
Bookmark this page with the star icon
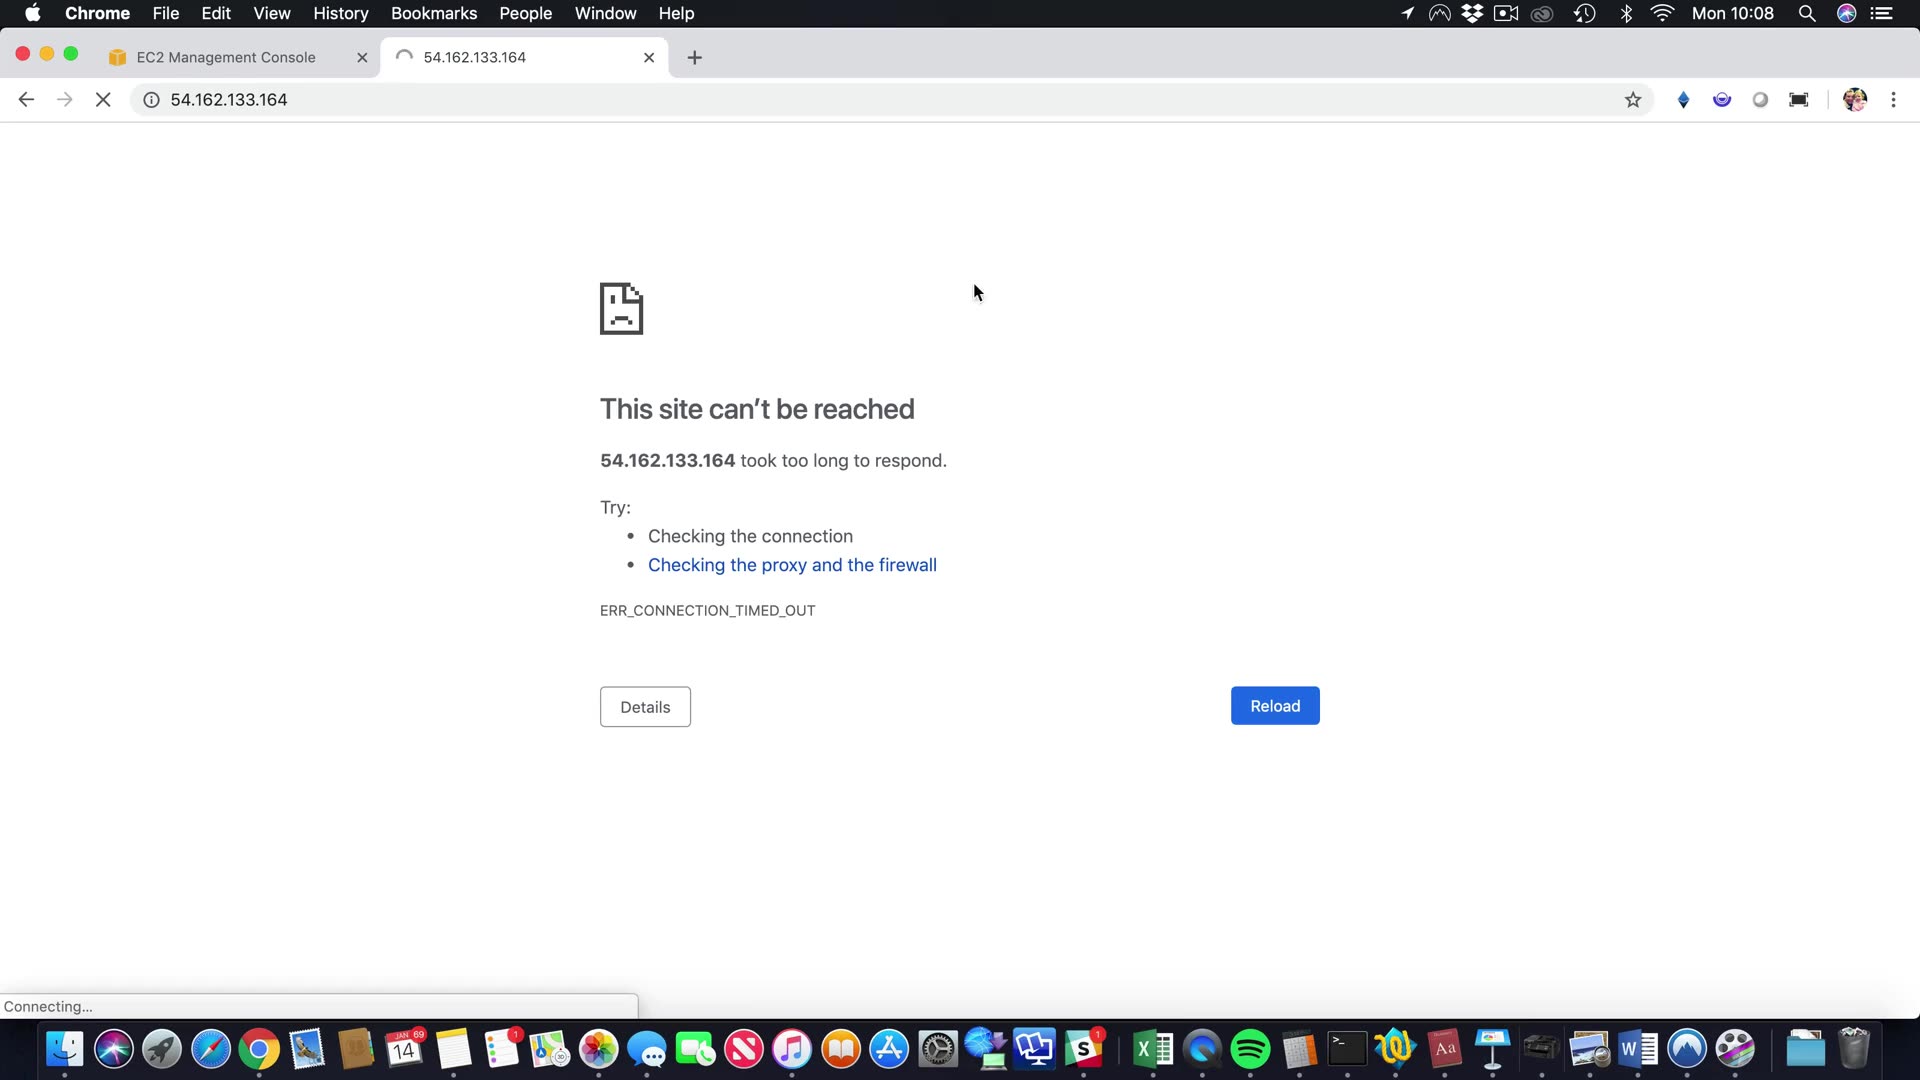point(1633,100)
